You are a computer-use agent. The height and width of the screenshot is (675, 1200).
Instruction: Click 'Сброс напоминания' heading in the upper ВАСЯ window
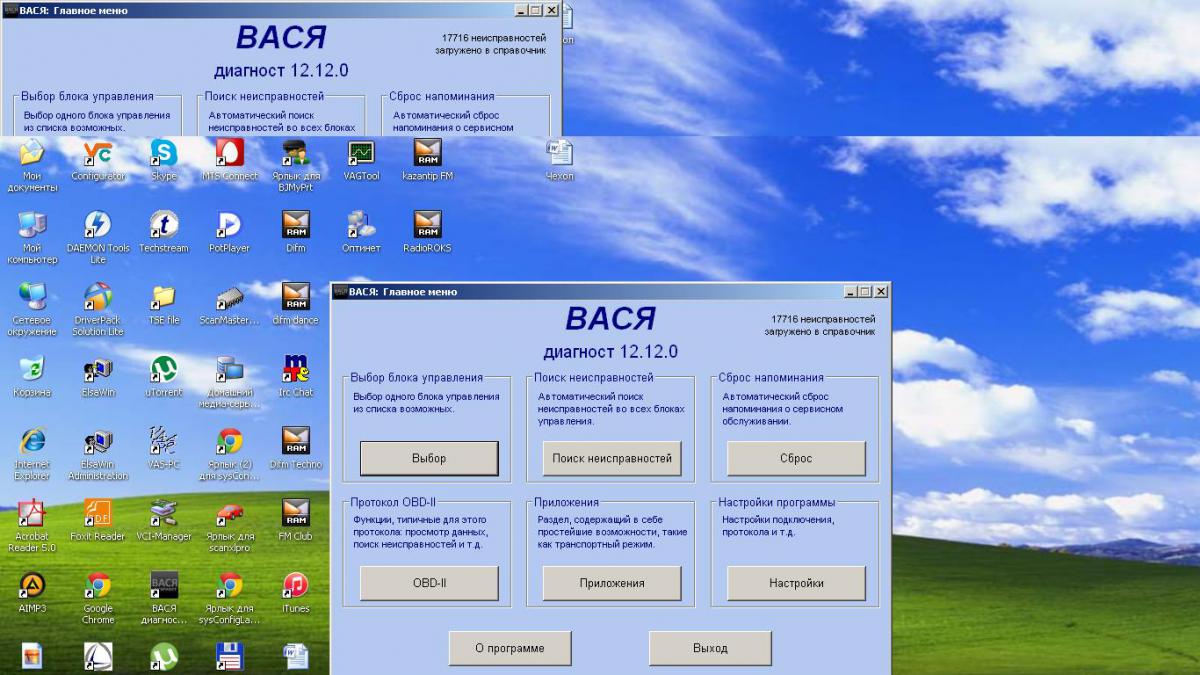coord(442,96)
